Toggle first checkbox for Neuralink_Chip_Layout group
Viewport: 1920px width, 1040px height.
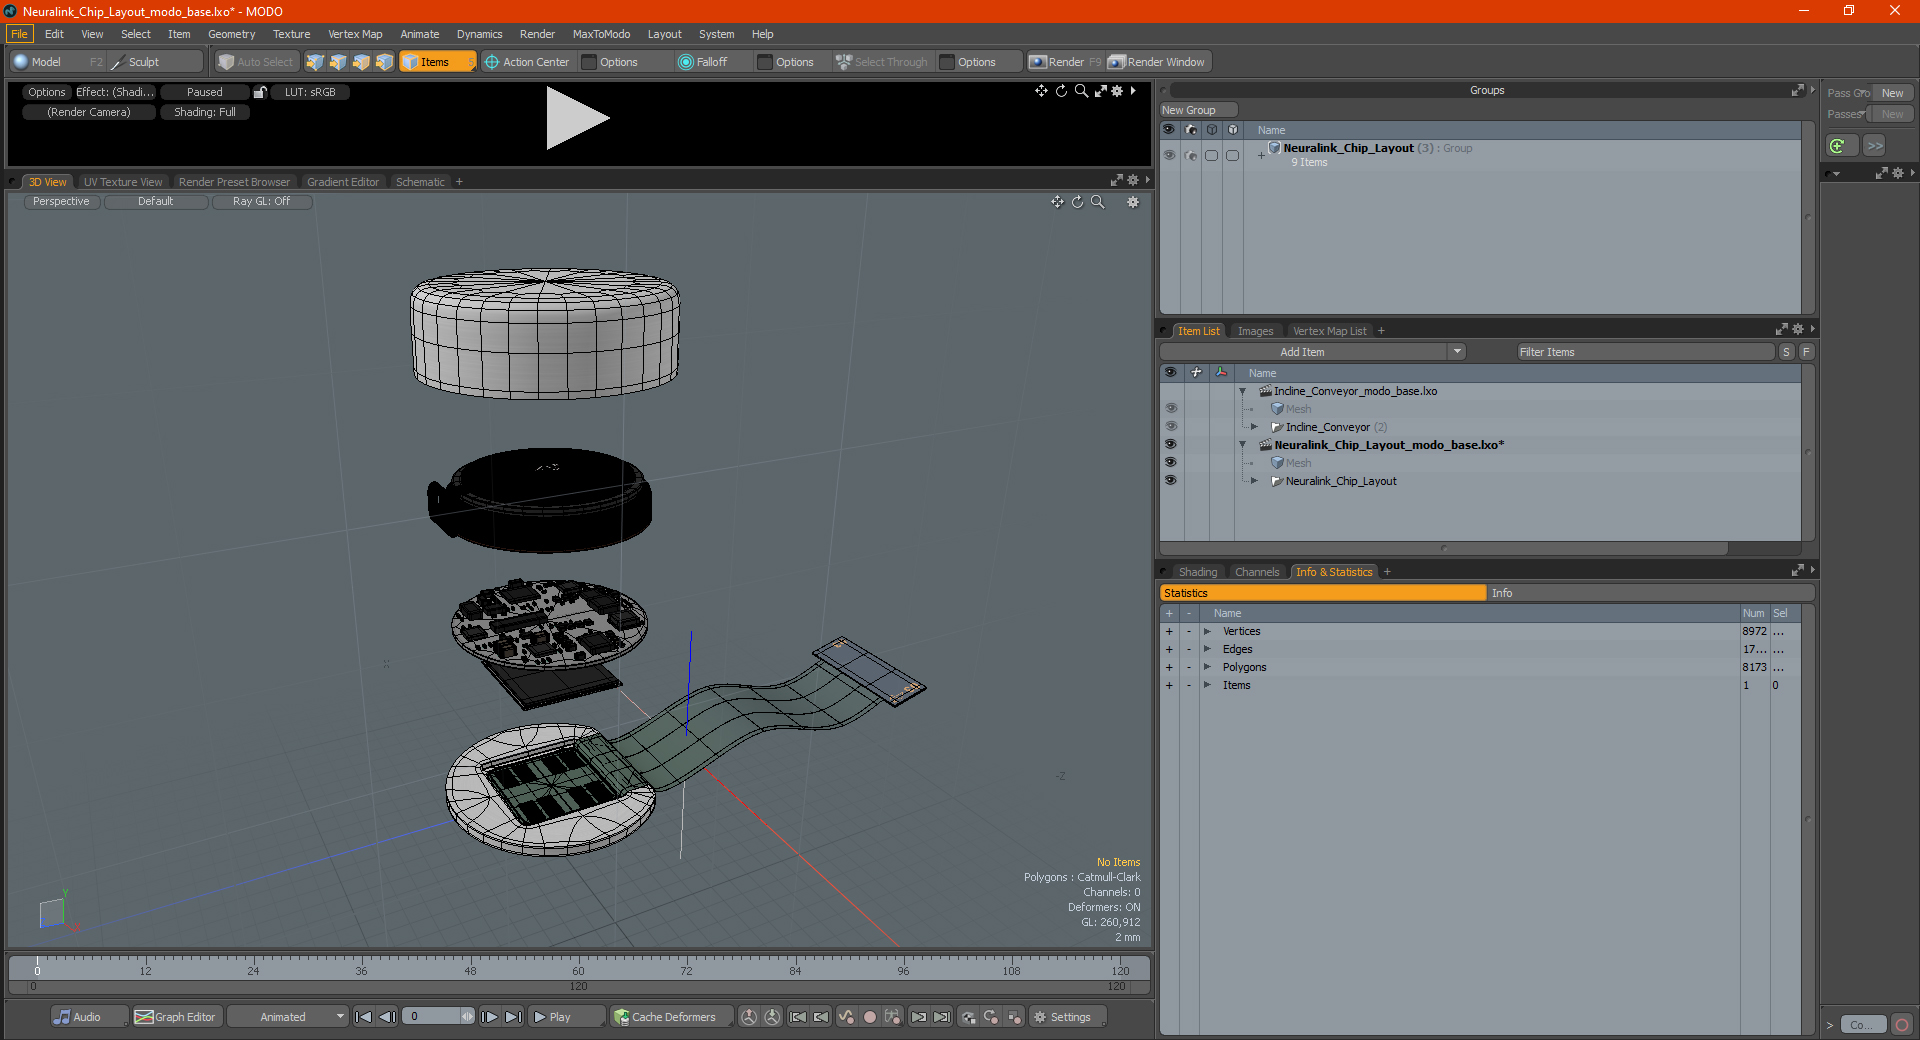[x=1211, y=155]
